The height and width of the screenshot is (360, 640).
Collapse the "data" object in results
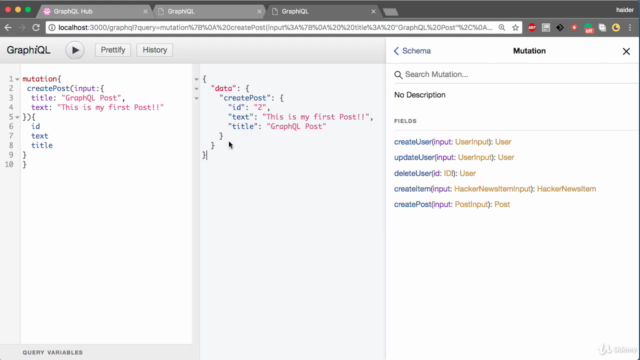[x=196, y=89]
